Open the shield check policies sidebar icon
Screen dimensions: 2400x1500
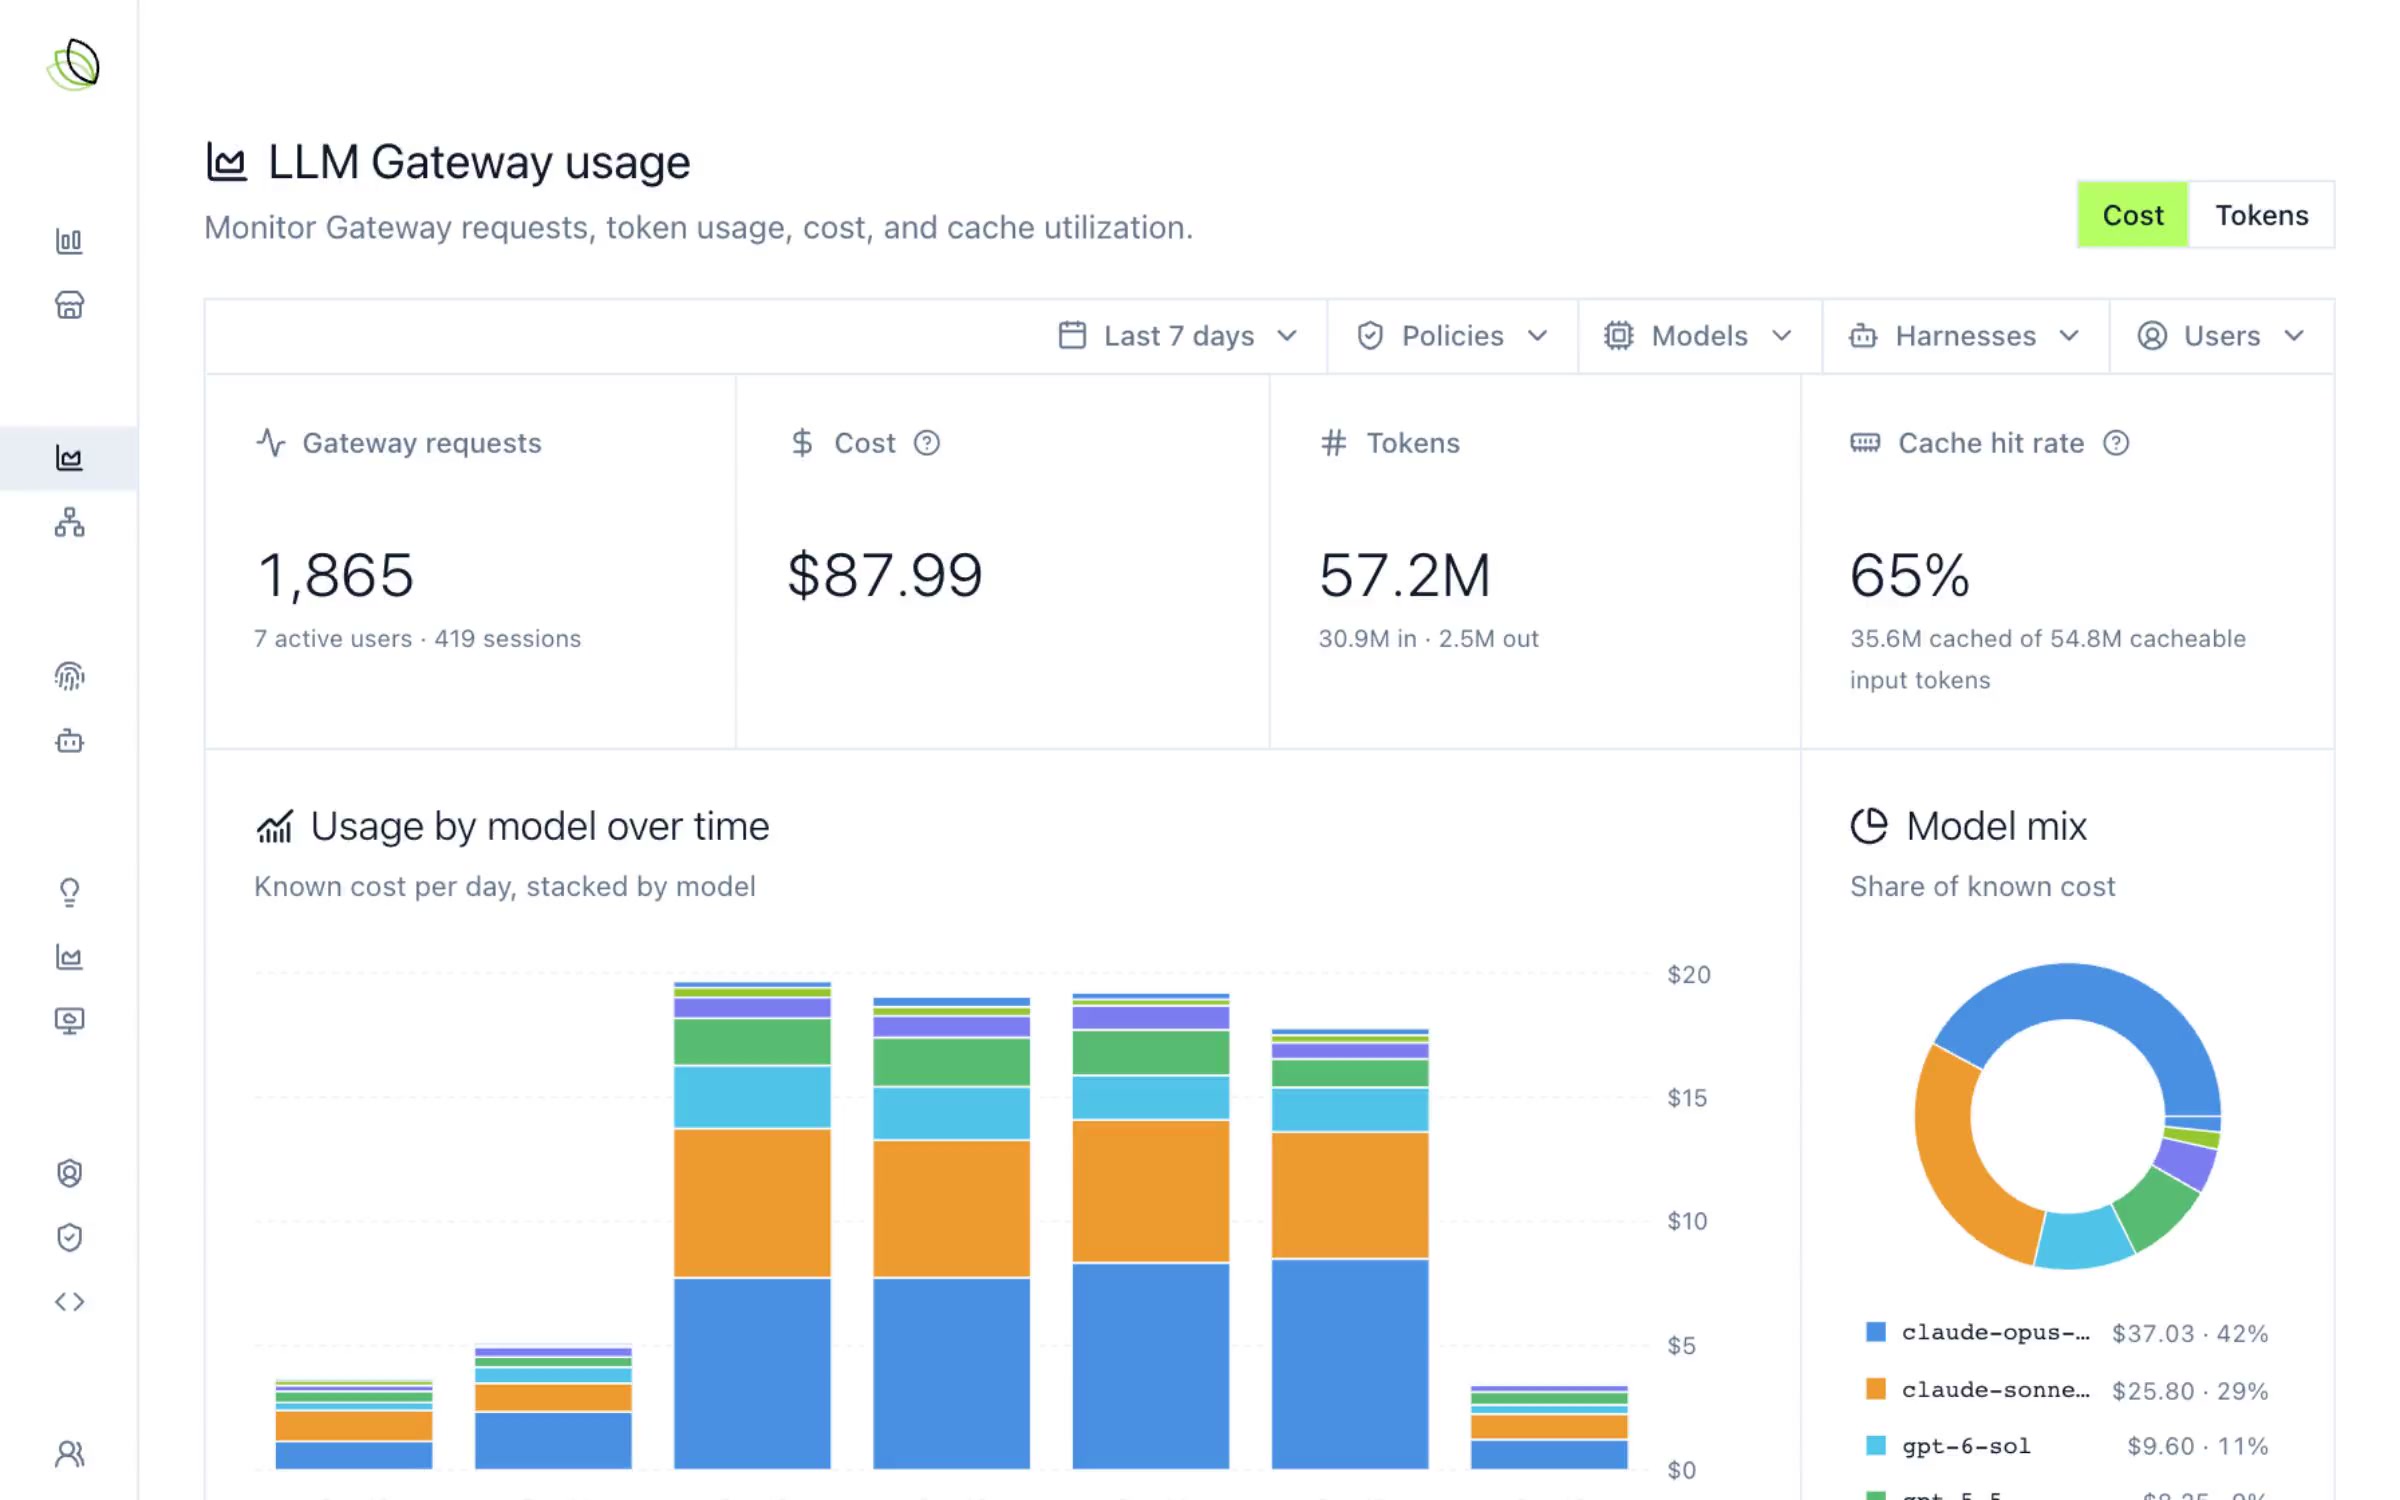tap(69, 1237)
